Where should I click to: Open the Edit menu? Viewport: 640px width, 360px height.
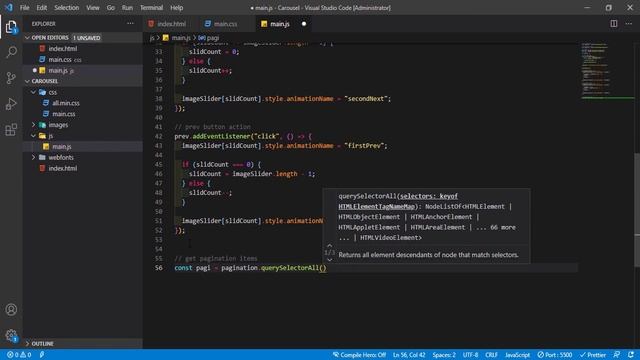click(42, 8)
